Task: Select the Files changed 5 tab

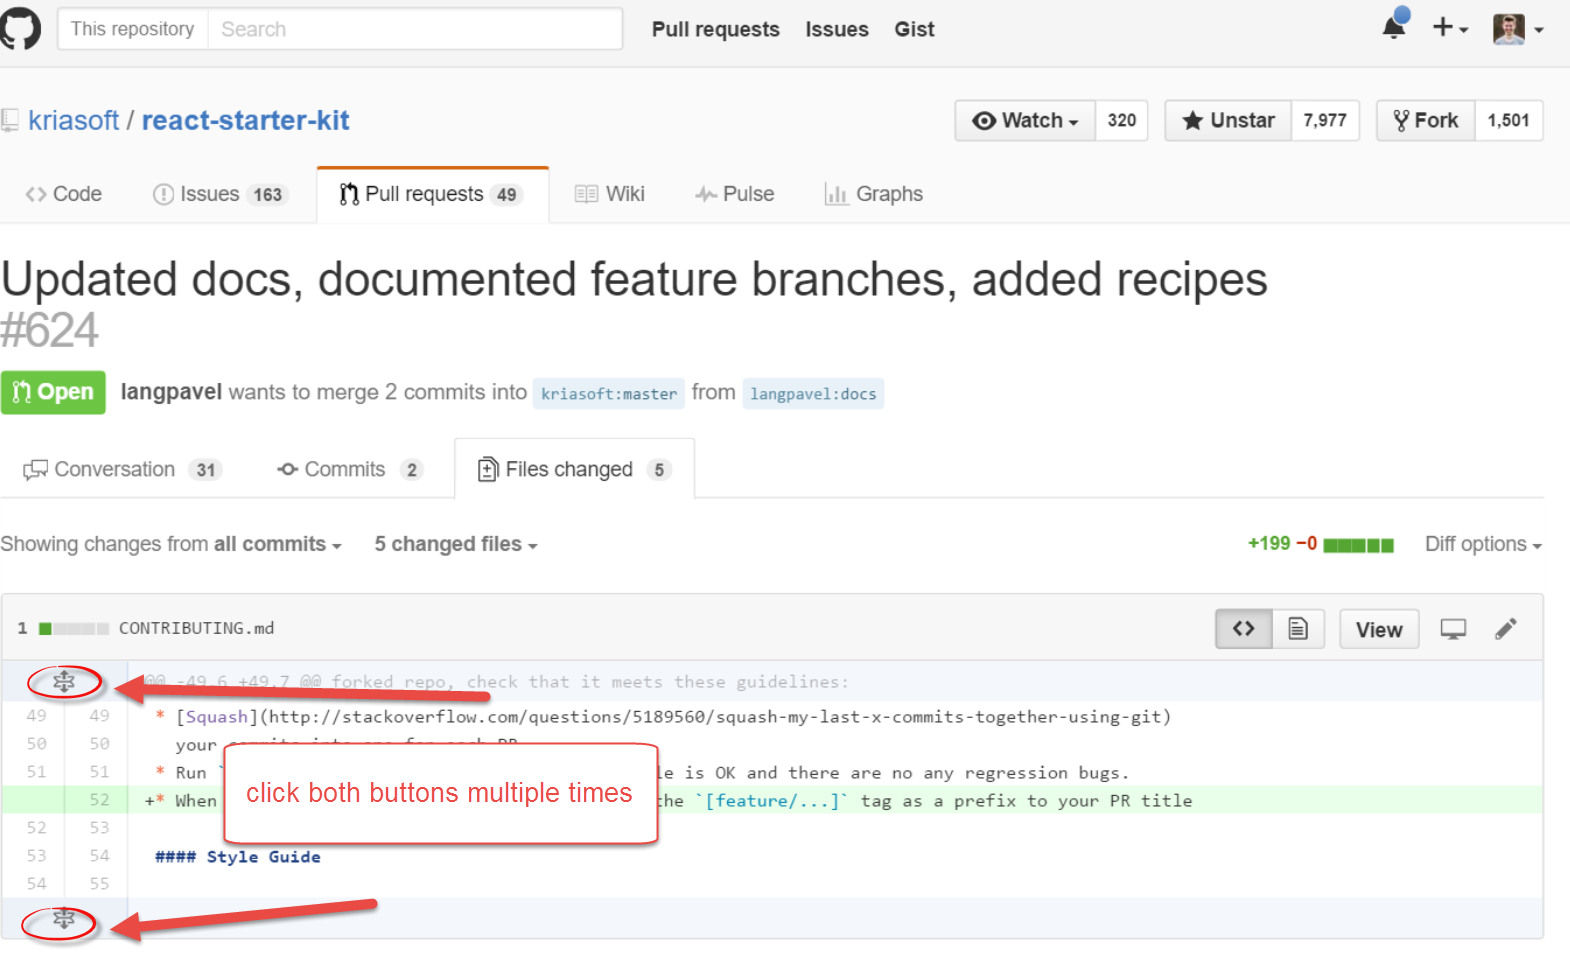Action: (x=574, y=469)
